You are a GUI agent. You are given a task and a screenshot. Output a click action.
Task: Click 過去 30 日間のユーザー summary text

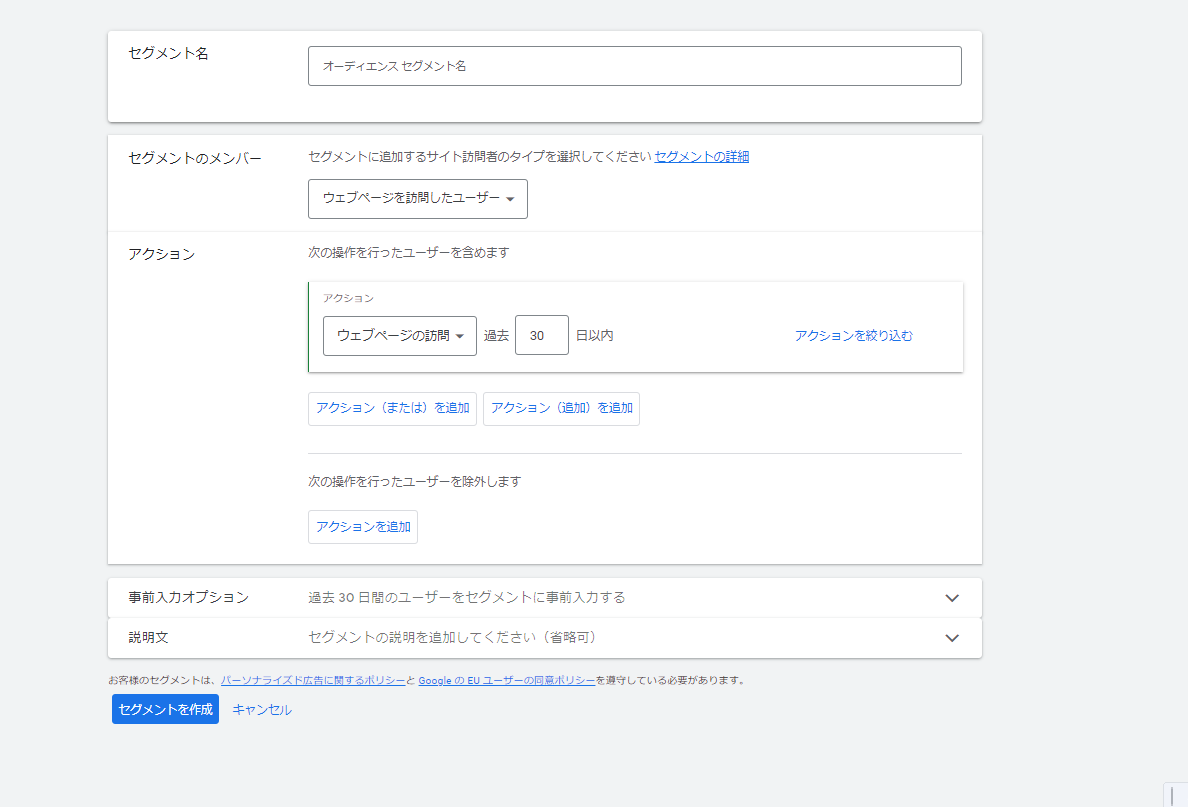[466, 597]
